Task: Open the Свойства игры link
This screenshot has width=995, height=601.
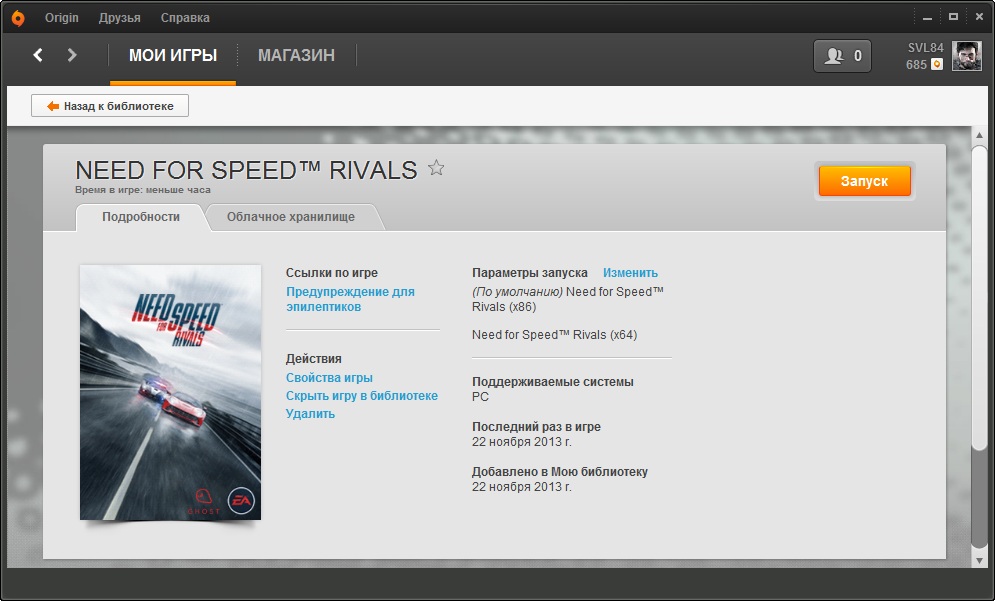Action: [x=329, y=378]
